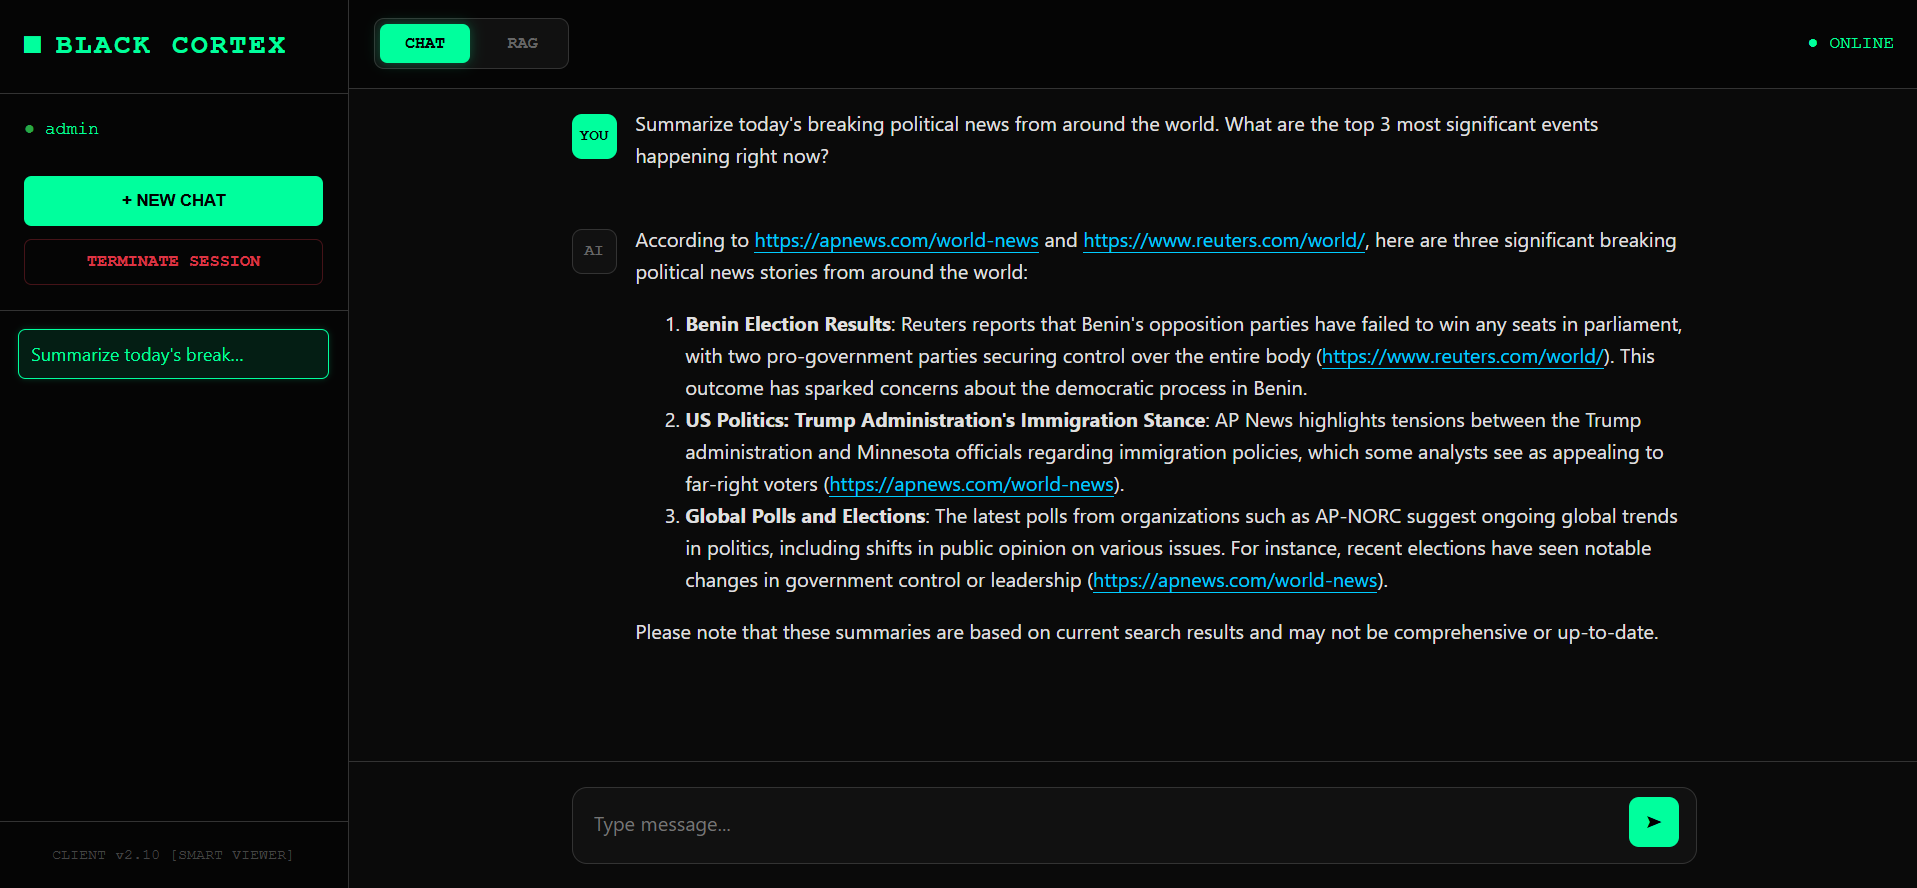Click the YOU avatar badge
The height and width of the screenshot is (888, 1917).
coord(594,136)
